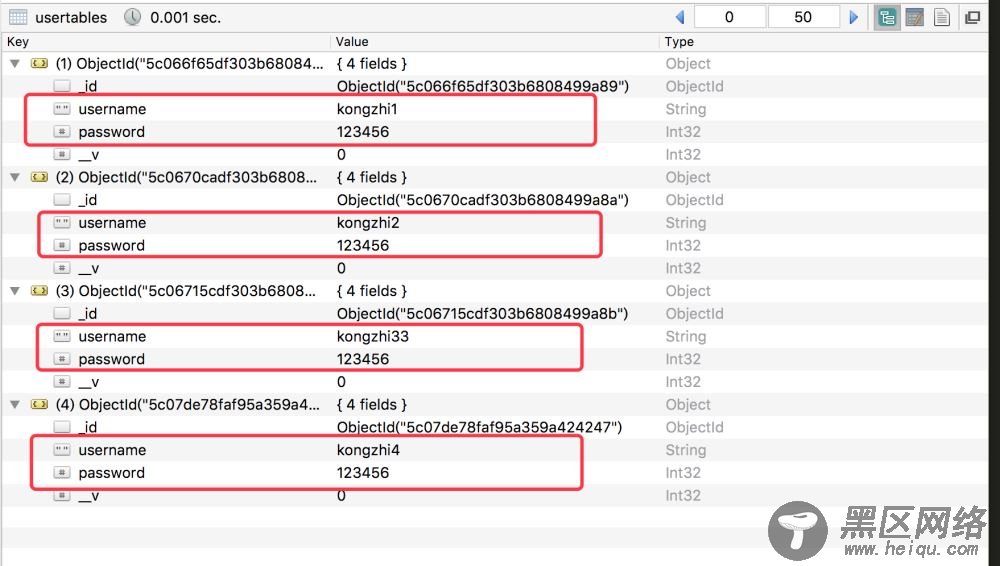
Task: Select value kongzhi33
Action: [372, 336]
